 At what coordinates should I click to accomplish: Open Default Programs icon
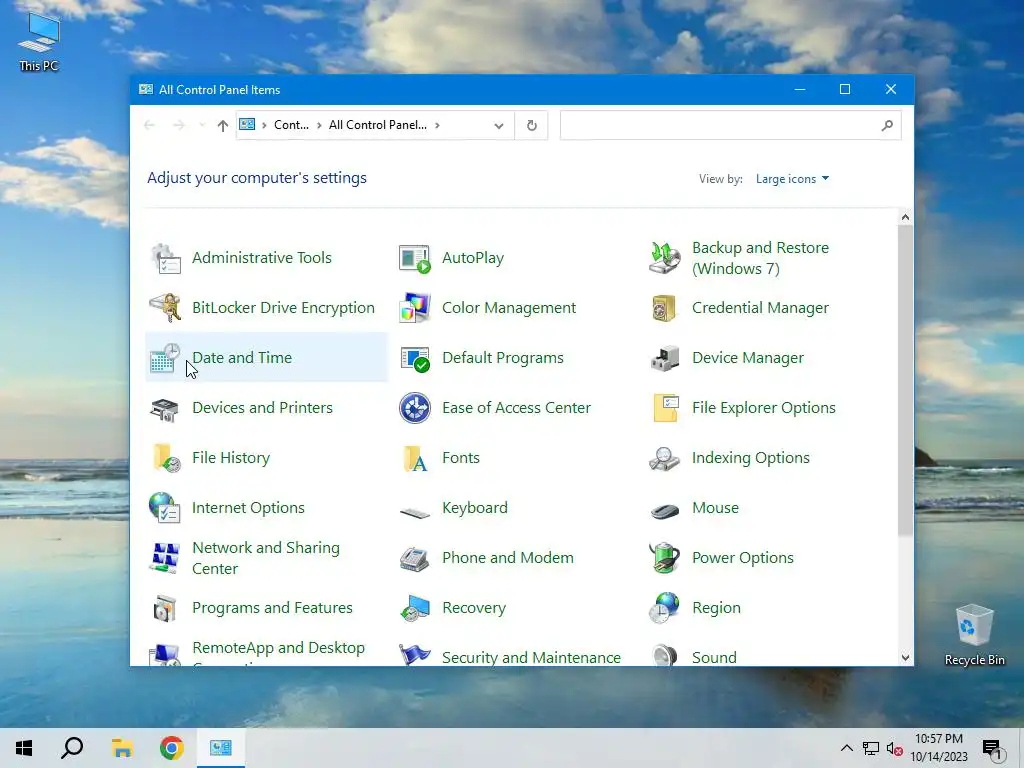pos(415,358)
